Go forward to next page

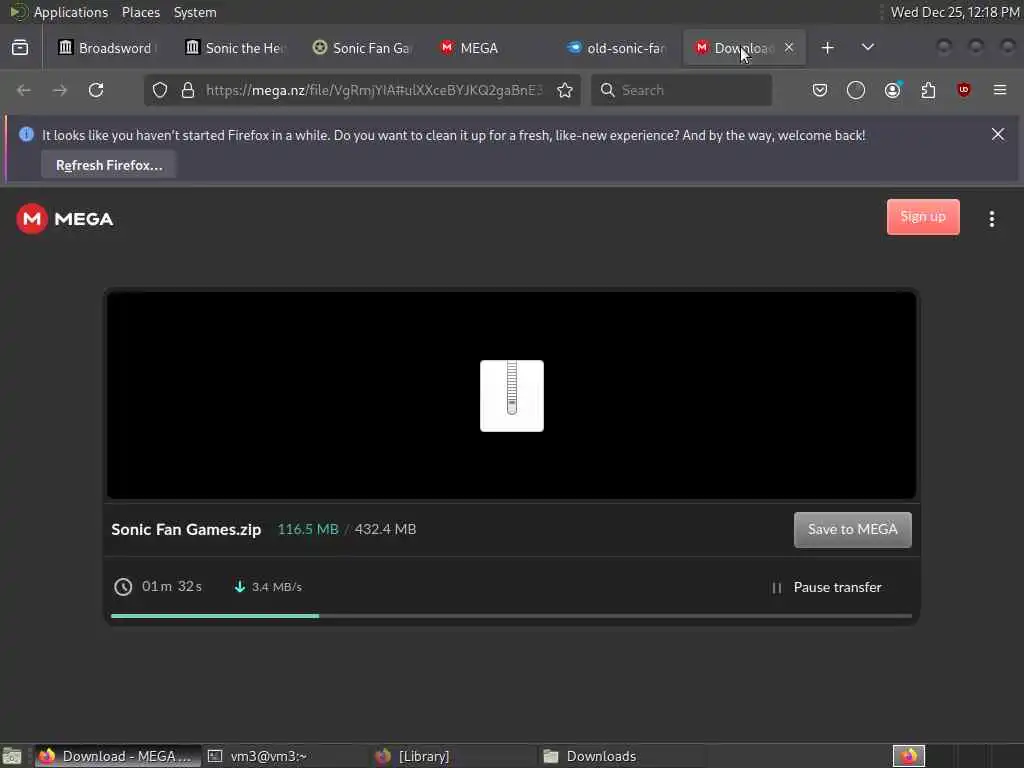(59, 90)
